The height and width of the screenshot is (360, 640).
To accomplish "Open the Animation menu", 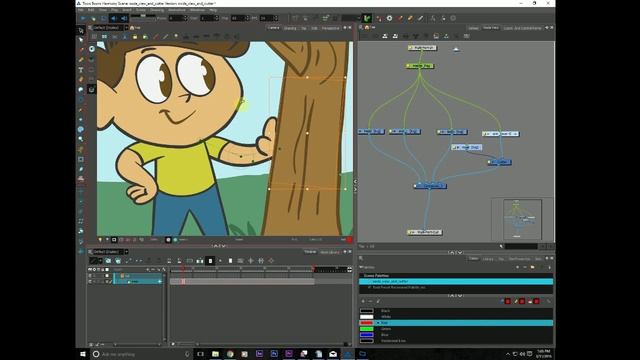I will coord(177,10).
